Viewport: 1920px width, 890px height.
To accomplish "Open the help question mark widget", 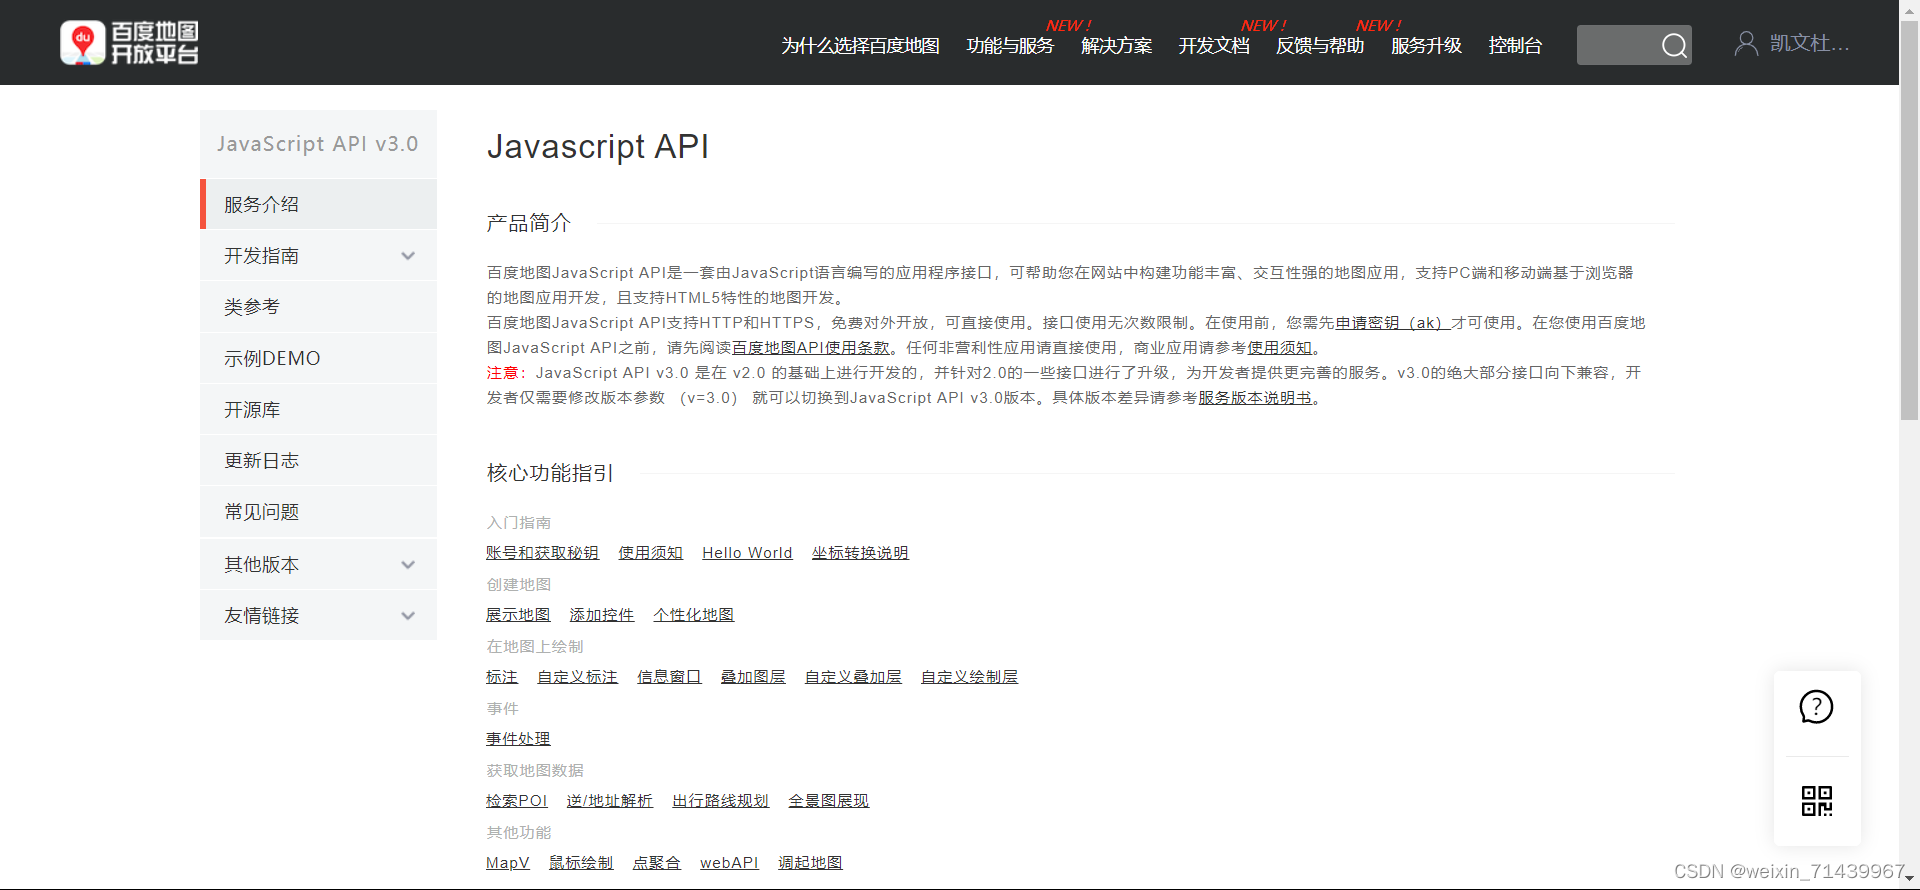I will (1816, 707).
